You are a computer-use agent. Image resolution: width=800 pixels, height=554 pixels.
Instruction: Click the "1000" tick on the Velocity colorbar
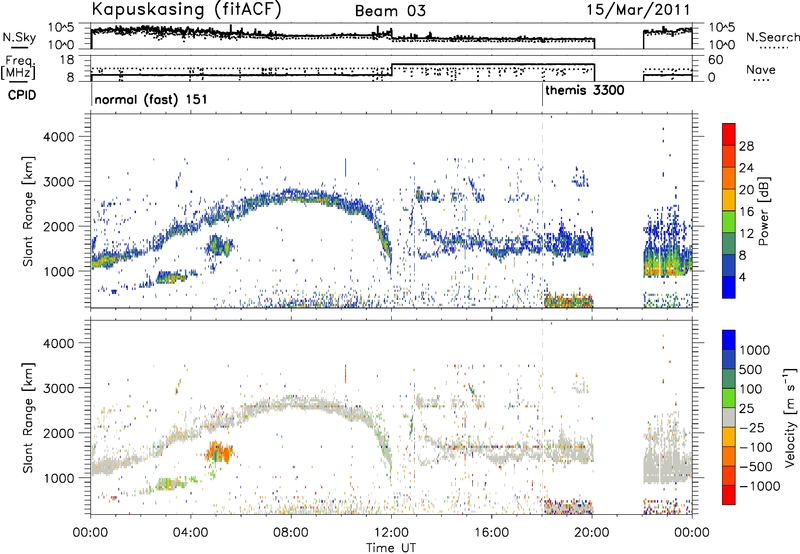pos(755,350)
